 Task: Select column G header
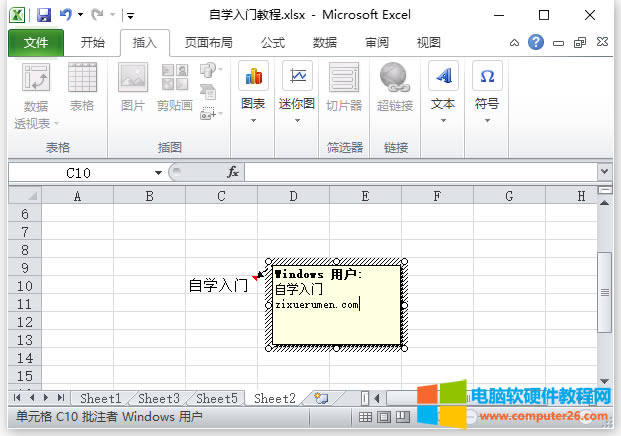pos(509,196)
